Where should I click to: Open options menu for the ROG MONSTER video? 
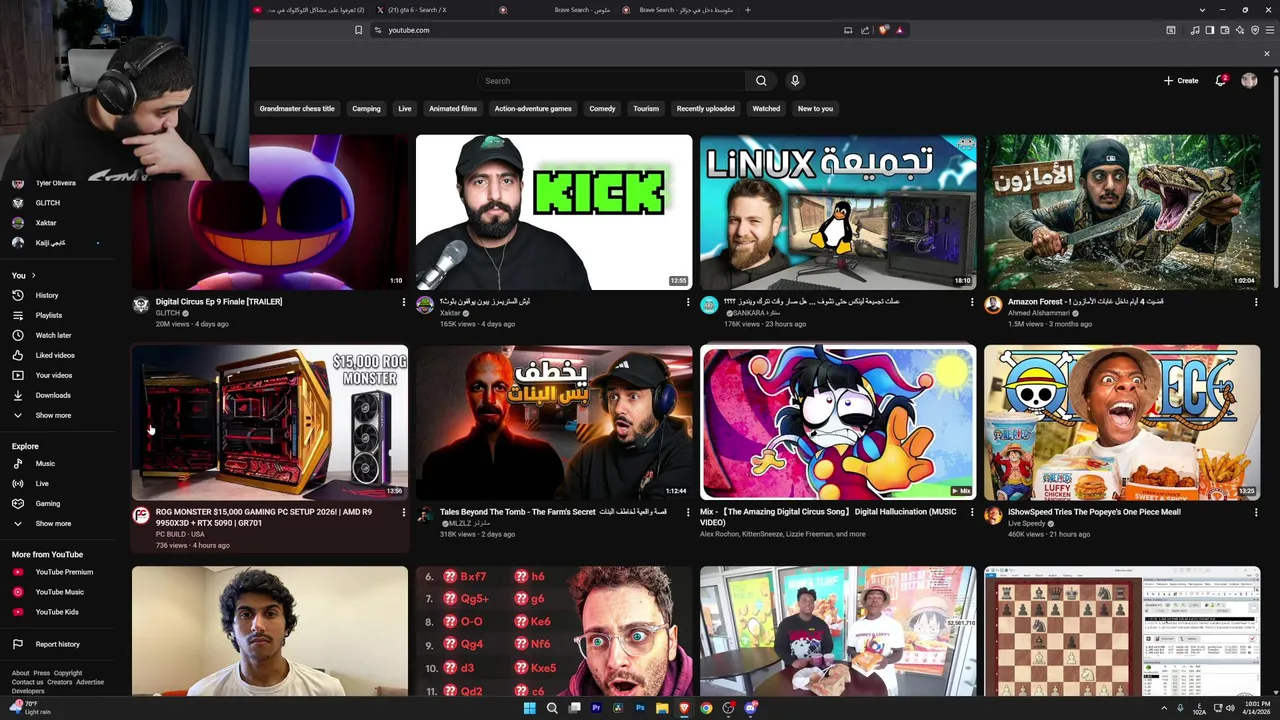[404, 512]
